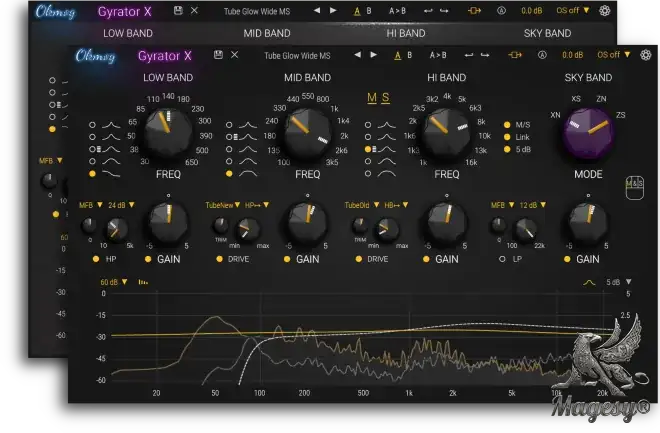Click the Tube Glow Wide MS preset name in the front window
This screenshot has width=660, height=433.
coord(297,56)
